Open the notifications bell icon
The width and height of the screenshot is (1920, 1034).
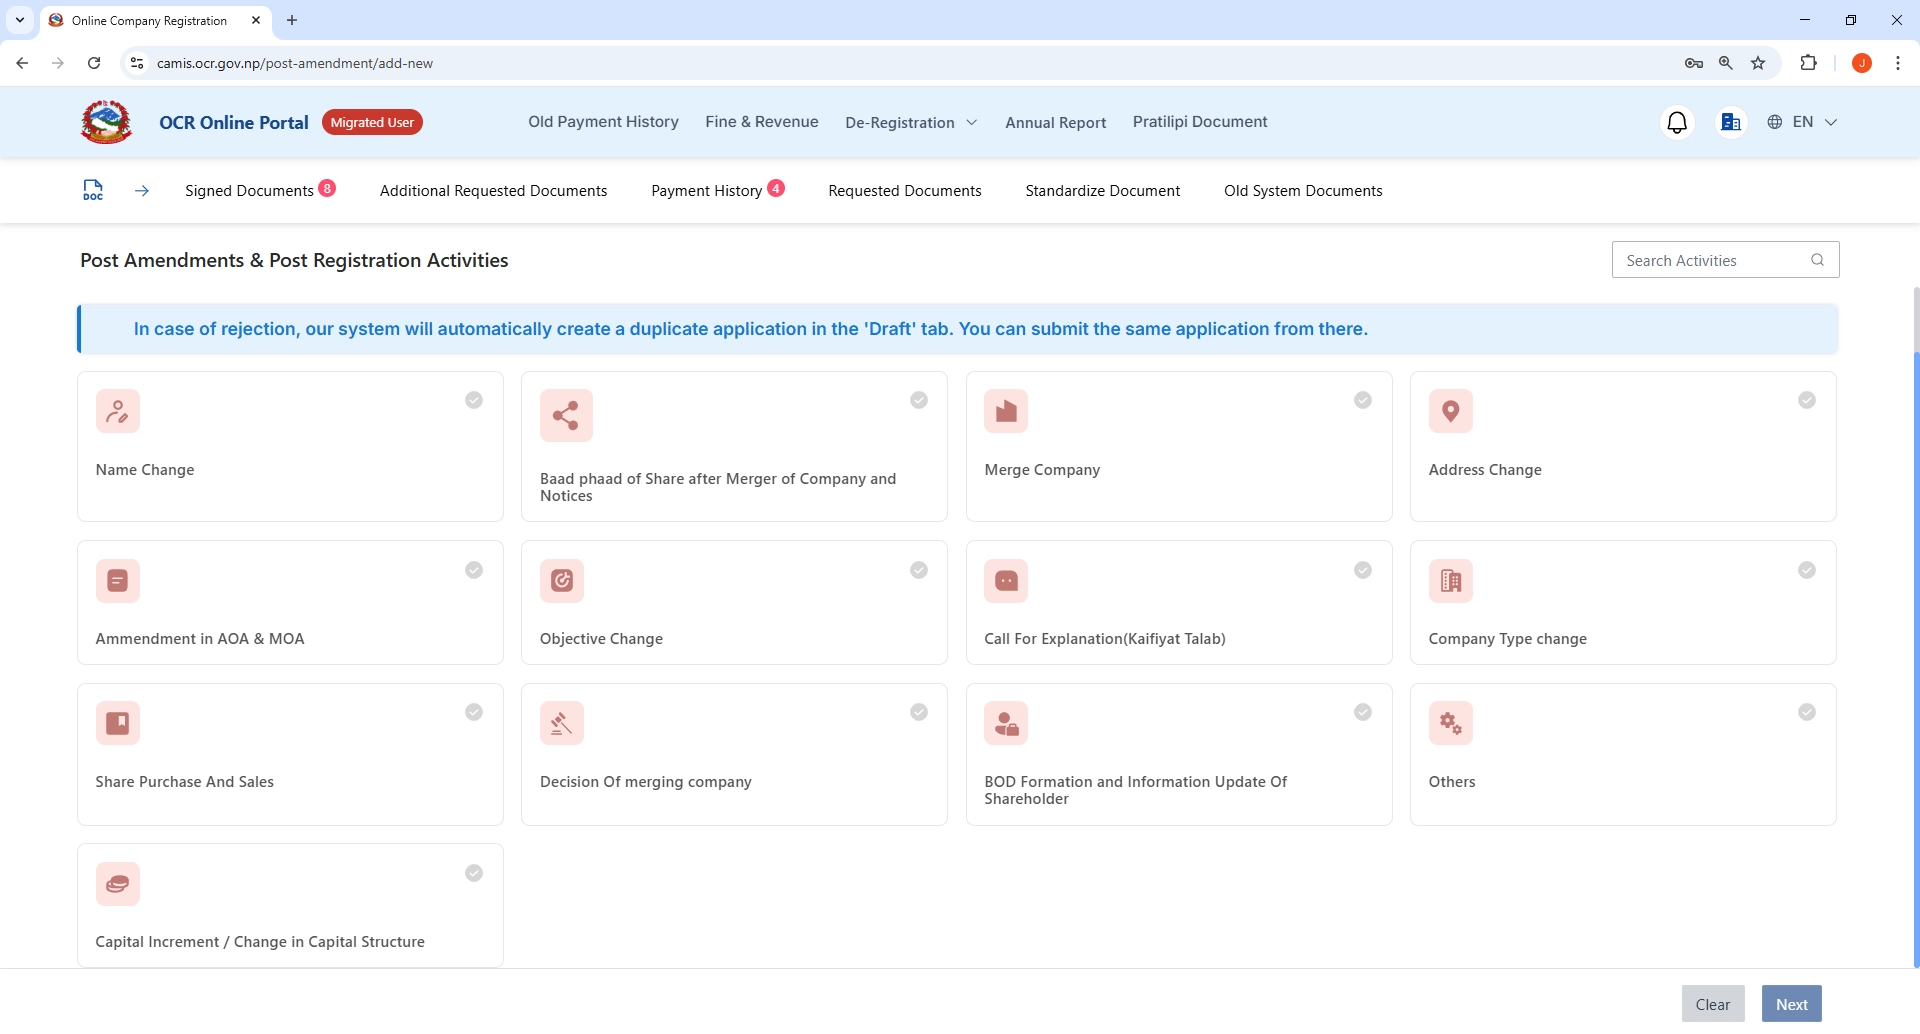(x=1678, y=121)
